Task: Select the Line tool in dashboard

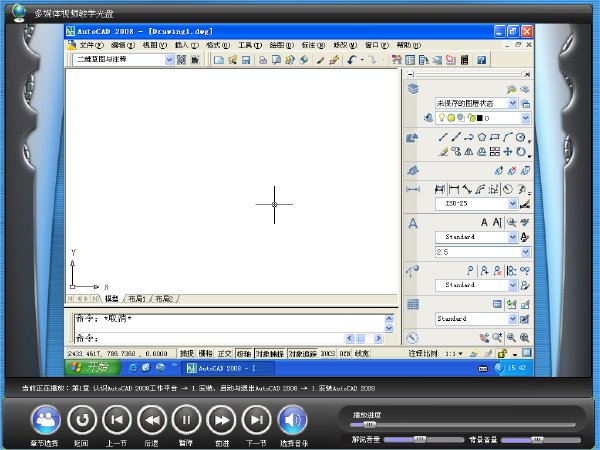Action: [443, 137]
